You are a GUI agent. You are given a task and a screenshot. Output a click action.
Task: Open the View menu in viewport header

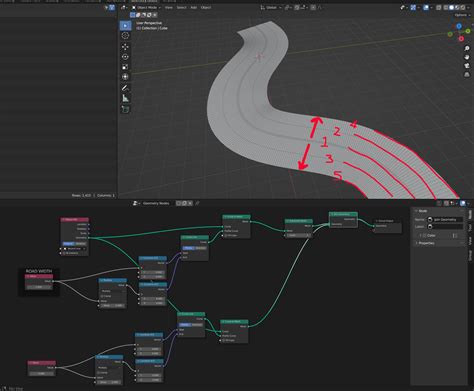169,7
